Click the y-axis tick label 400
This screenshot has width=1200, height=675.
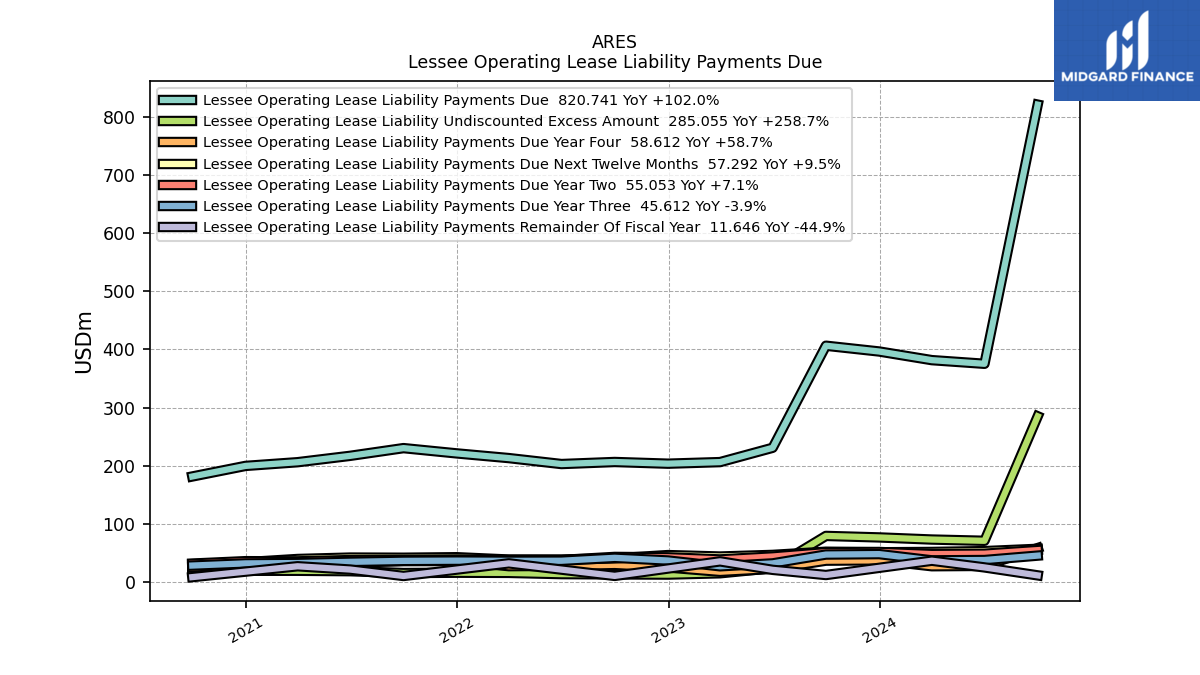click(x=121, y=350)
